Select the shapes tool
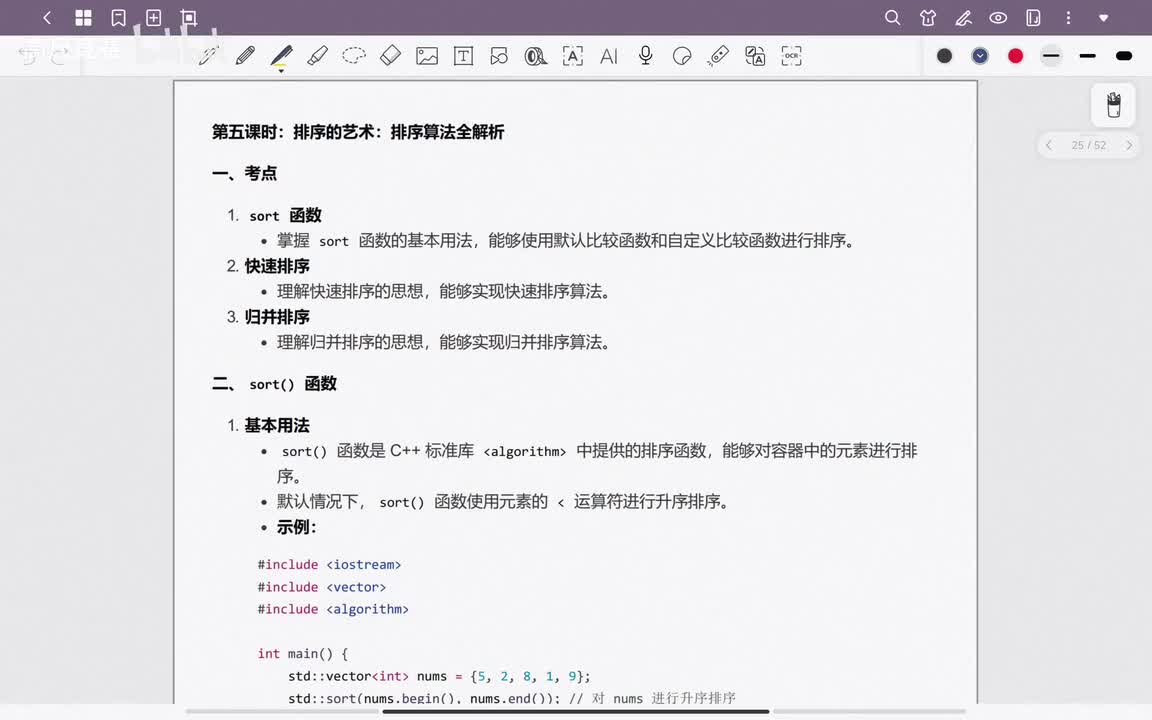Image resolution: width=1152 pixels, height=720 pixels. coord(500,56)
